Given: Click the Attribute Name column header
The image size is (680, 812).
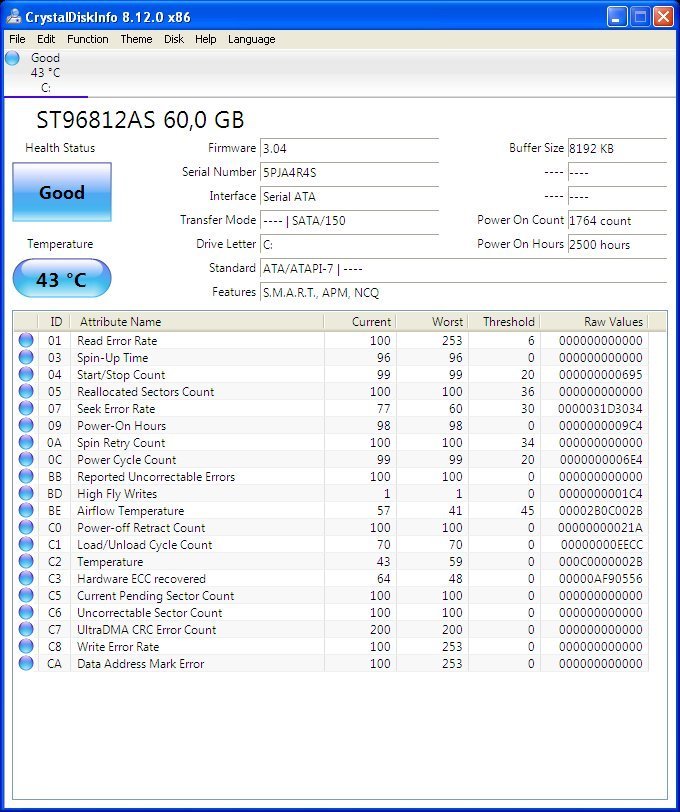Looking at the screenshot, I should click(197, 322).
